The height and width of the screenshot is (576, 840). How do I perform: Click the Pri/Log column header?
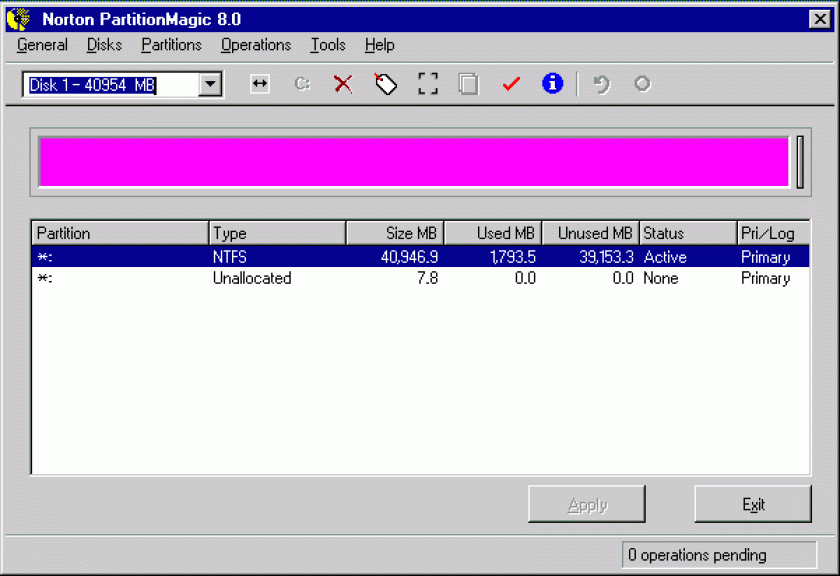coord(773,234)
